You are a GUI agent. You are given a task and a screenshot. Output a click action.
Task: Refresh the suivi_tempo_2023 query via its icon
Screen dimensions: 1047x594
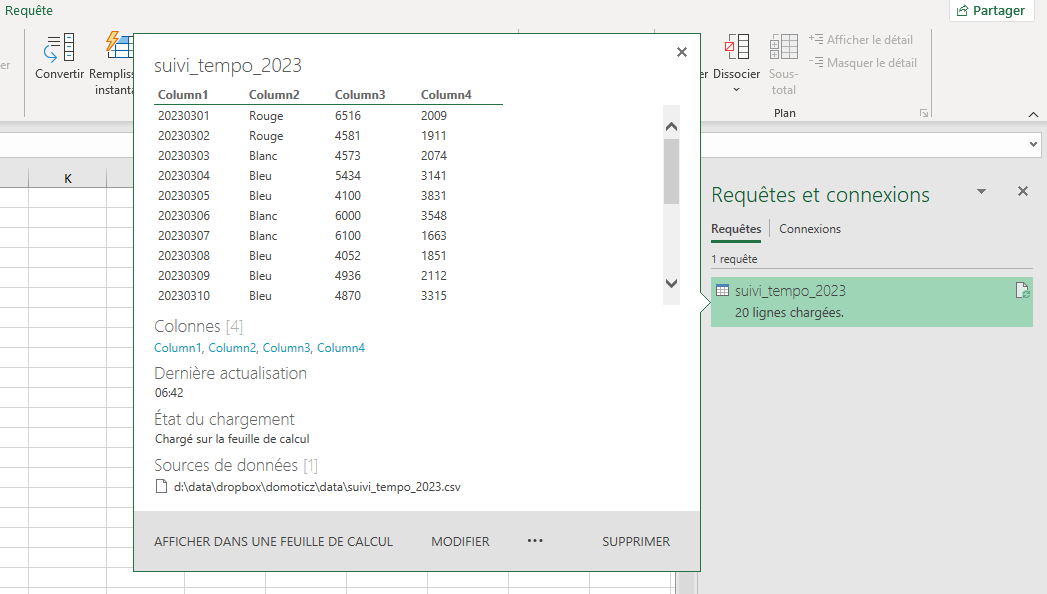click(x=1021, y=291)
